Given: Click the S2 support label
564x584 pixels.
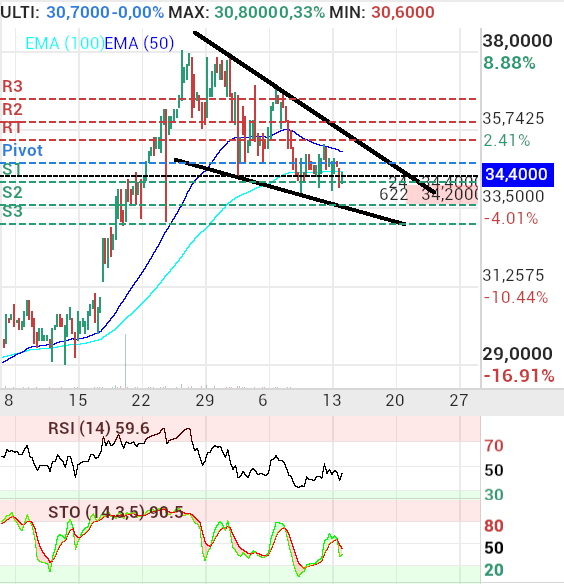Looking at the screenshot, I should pyautogui.click(x=13, y=193).
